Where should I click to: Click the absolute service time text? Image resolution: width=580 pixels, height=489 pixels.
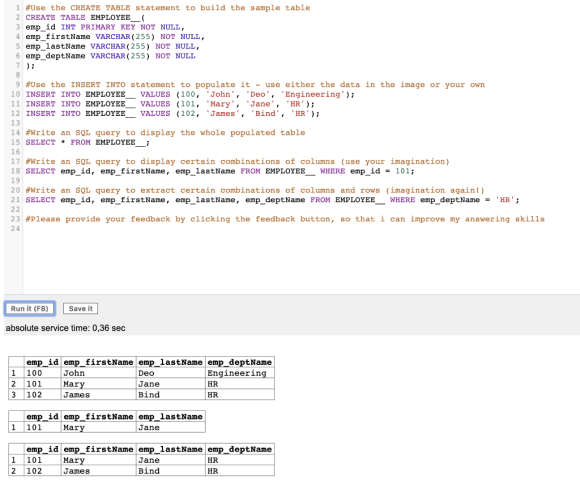pos(65,328)
